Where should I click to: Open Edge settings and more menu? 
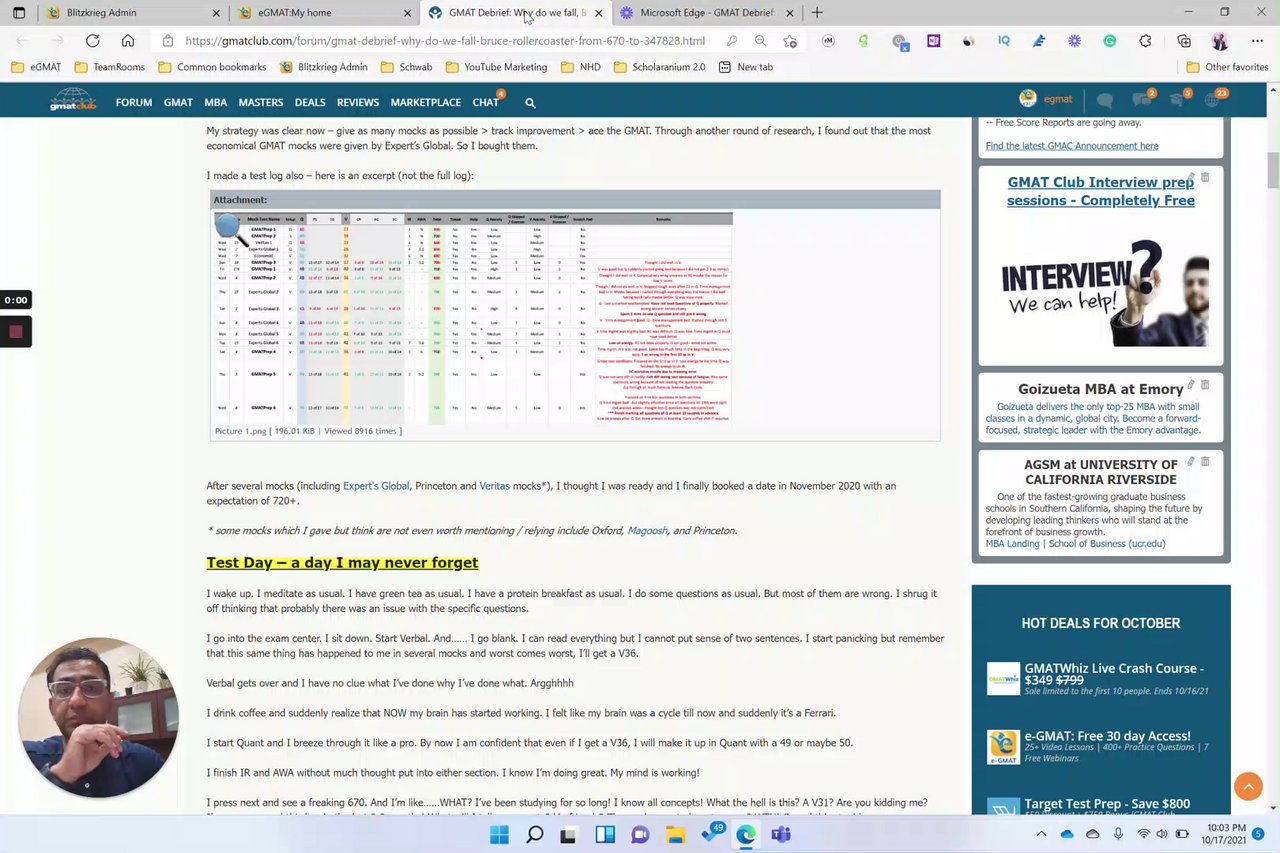tap(1257, 41)
